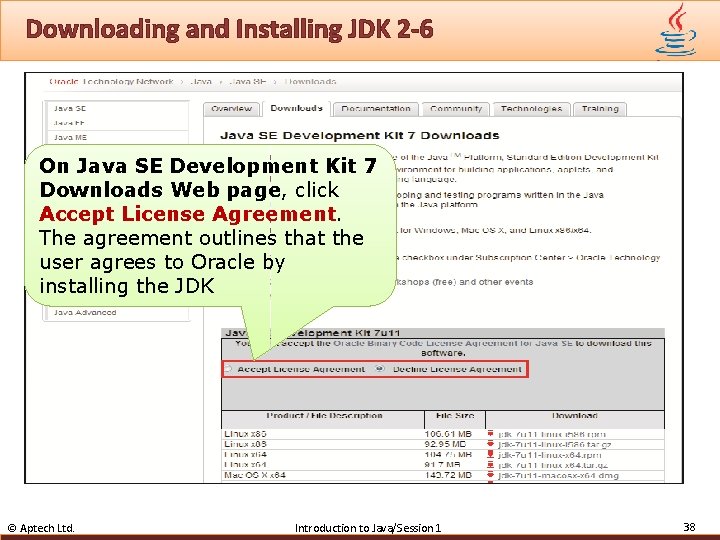Click the Downloads breadcrumb text
The image size is (720, 540).
(310, 81)
